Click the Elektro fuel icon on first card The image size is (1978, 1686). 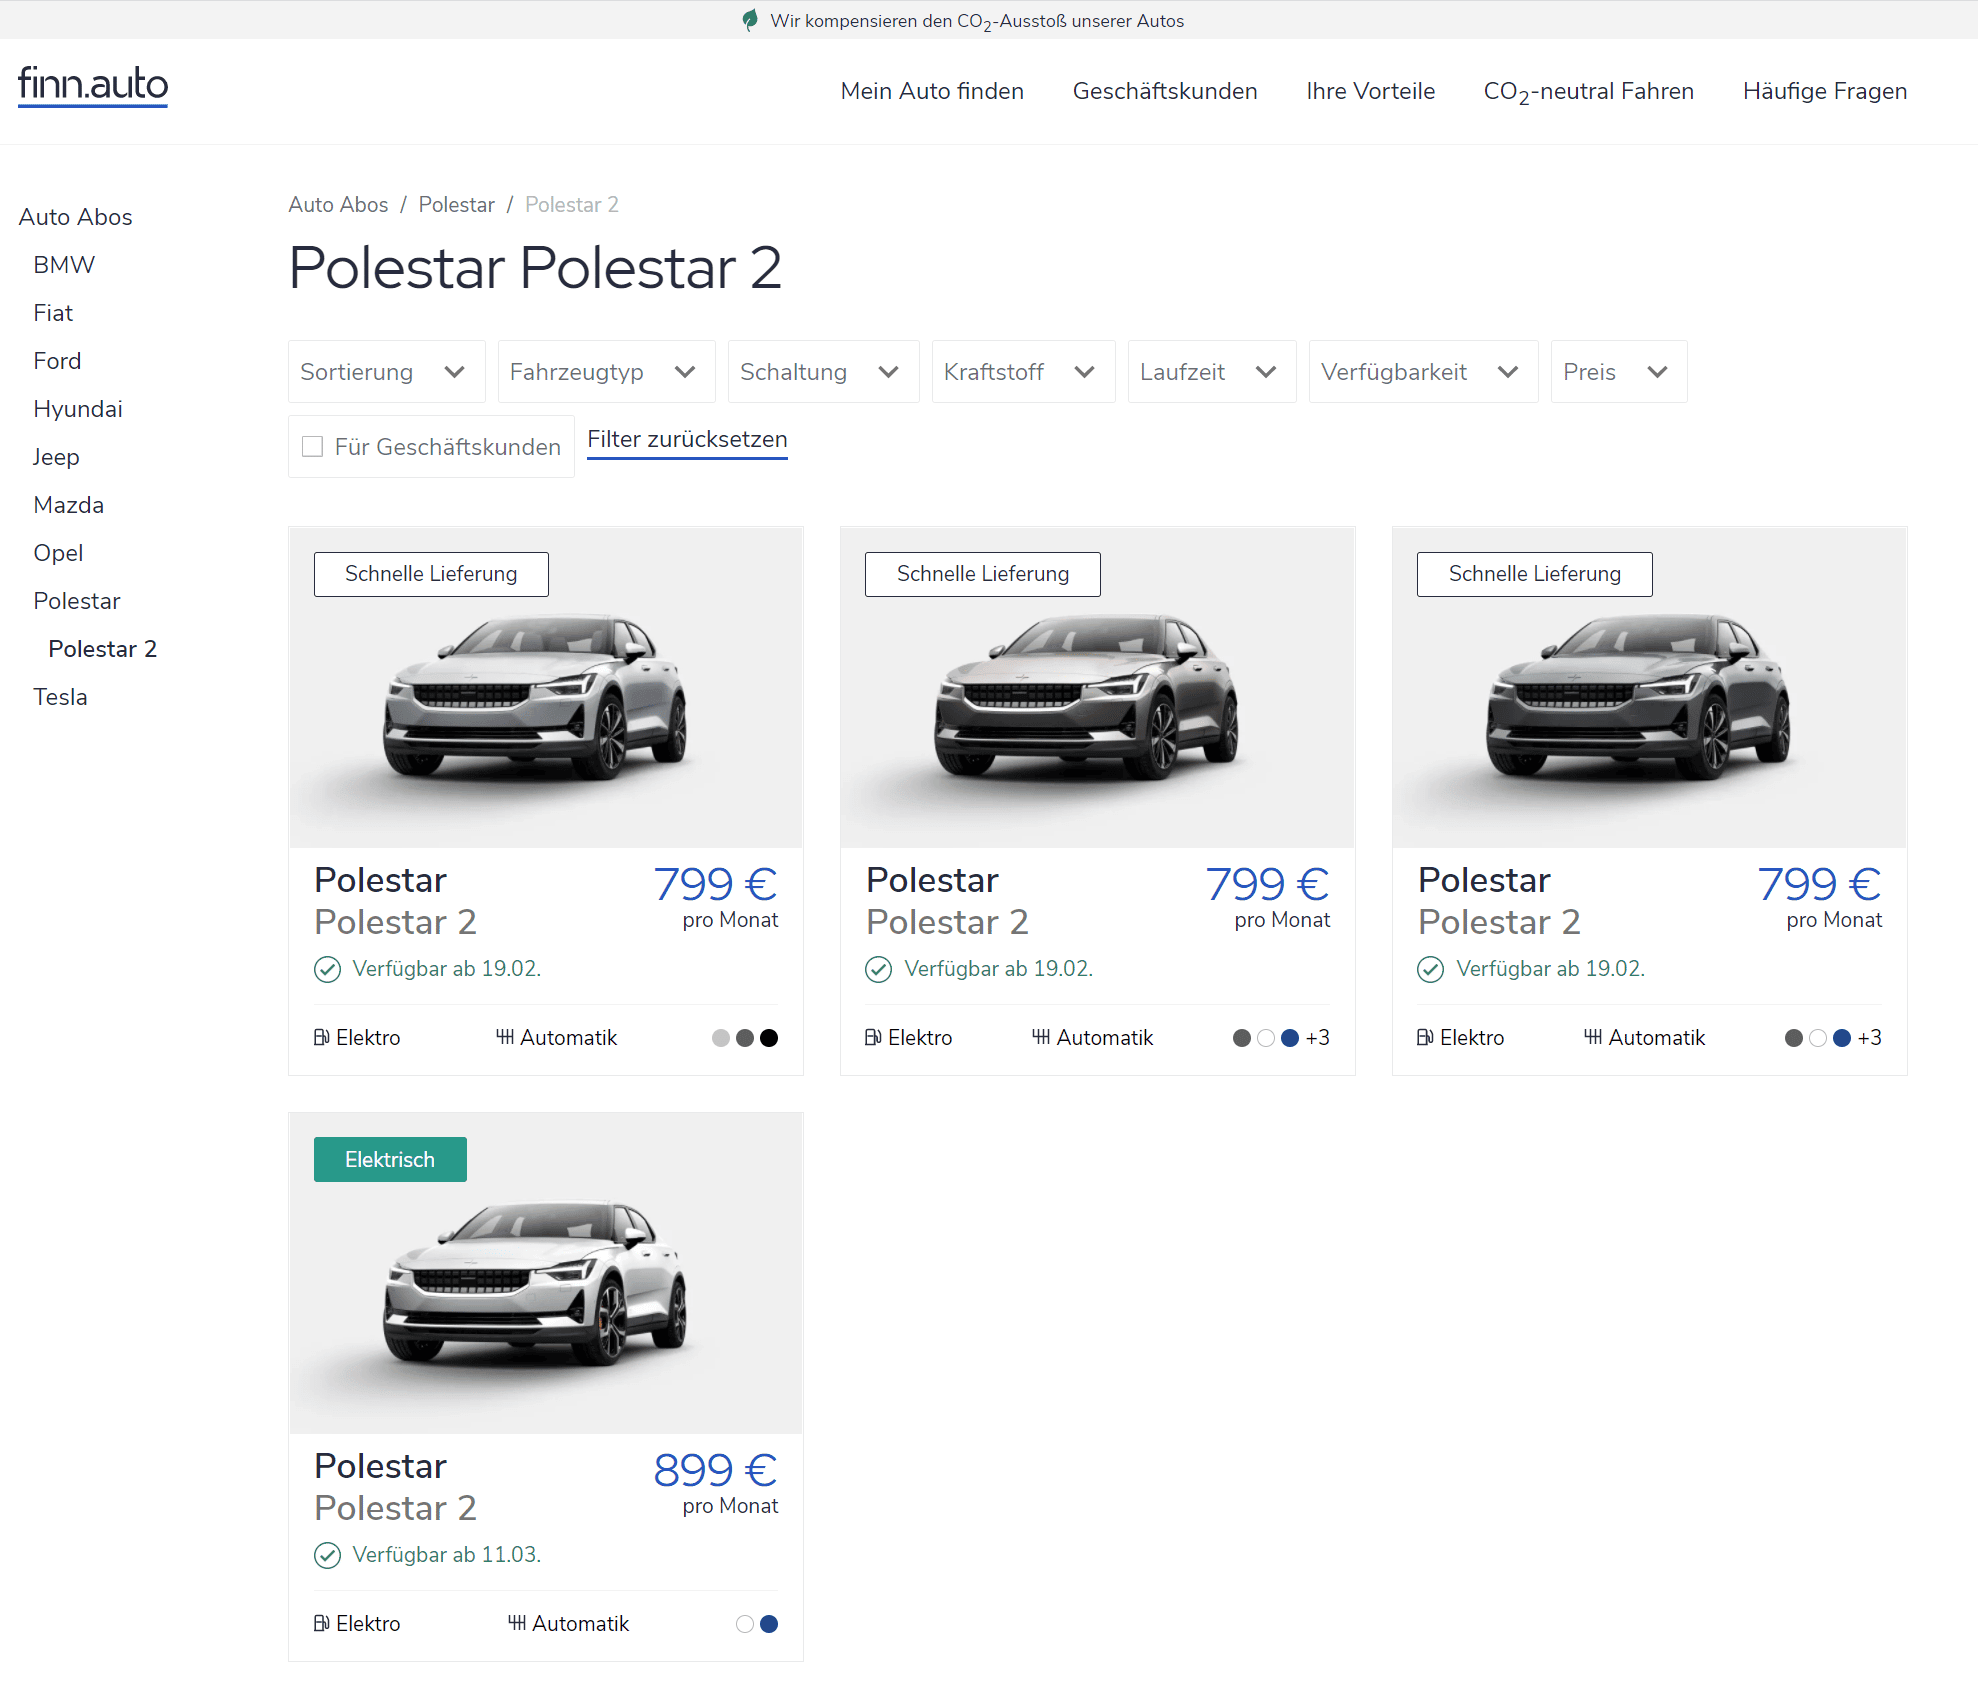(321, 1038)
